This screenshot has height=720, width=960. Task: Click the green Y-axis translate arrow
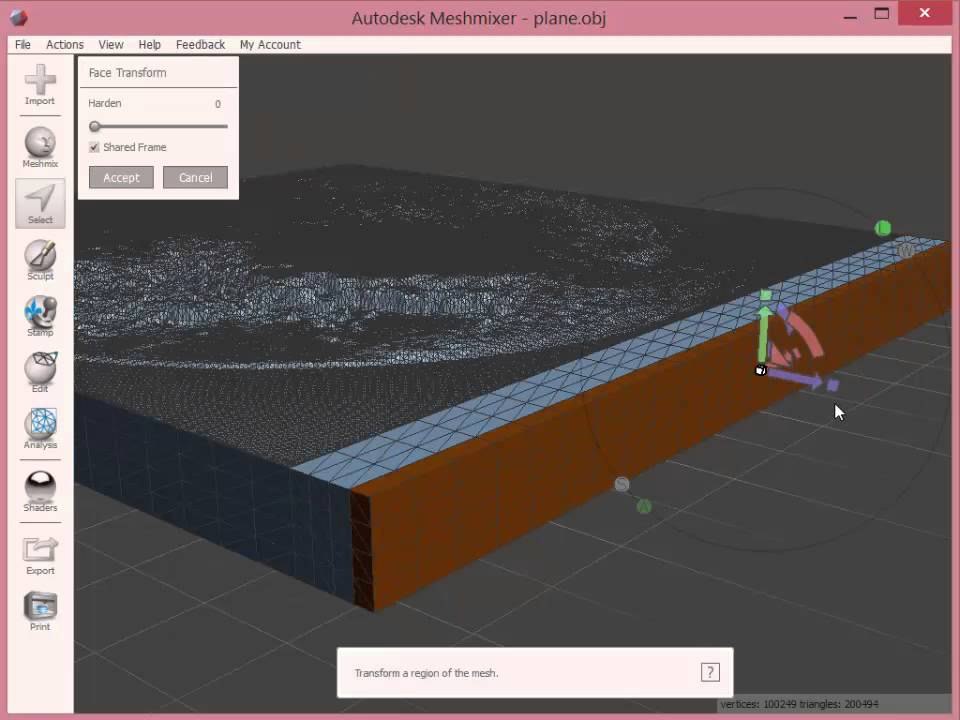tap(763, 334)
